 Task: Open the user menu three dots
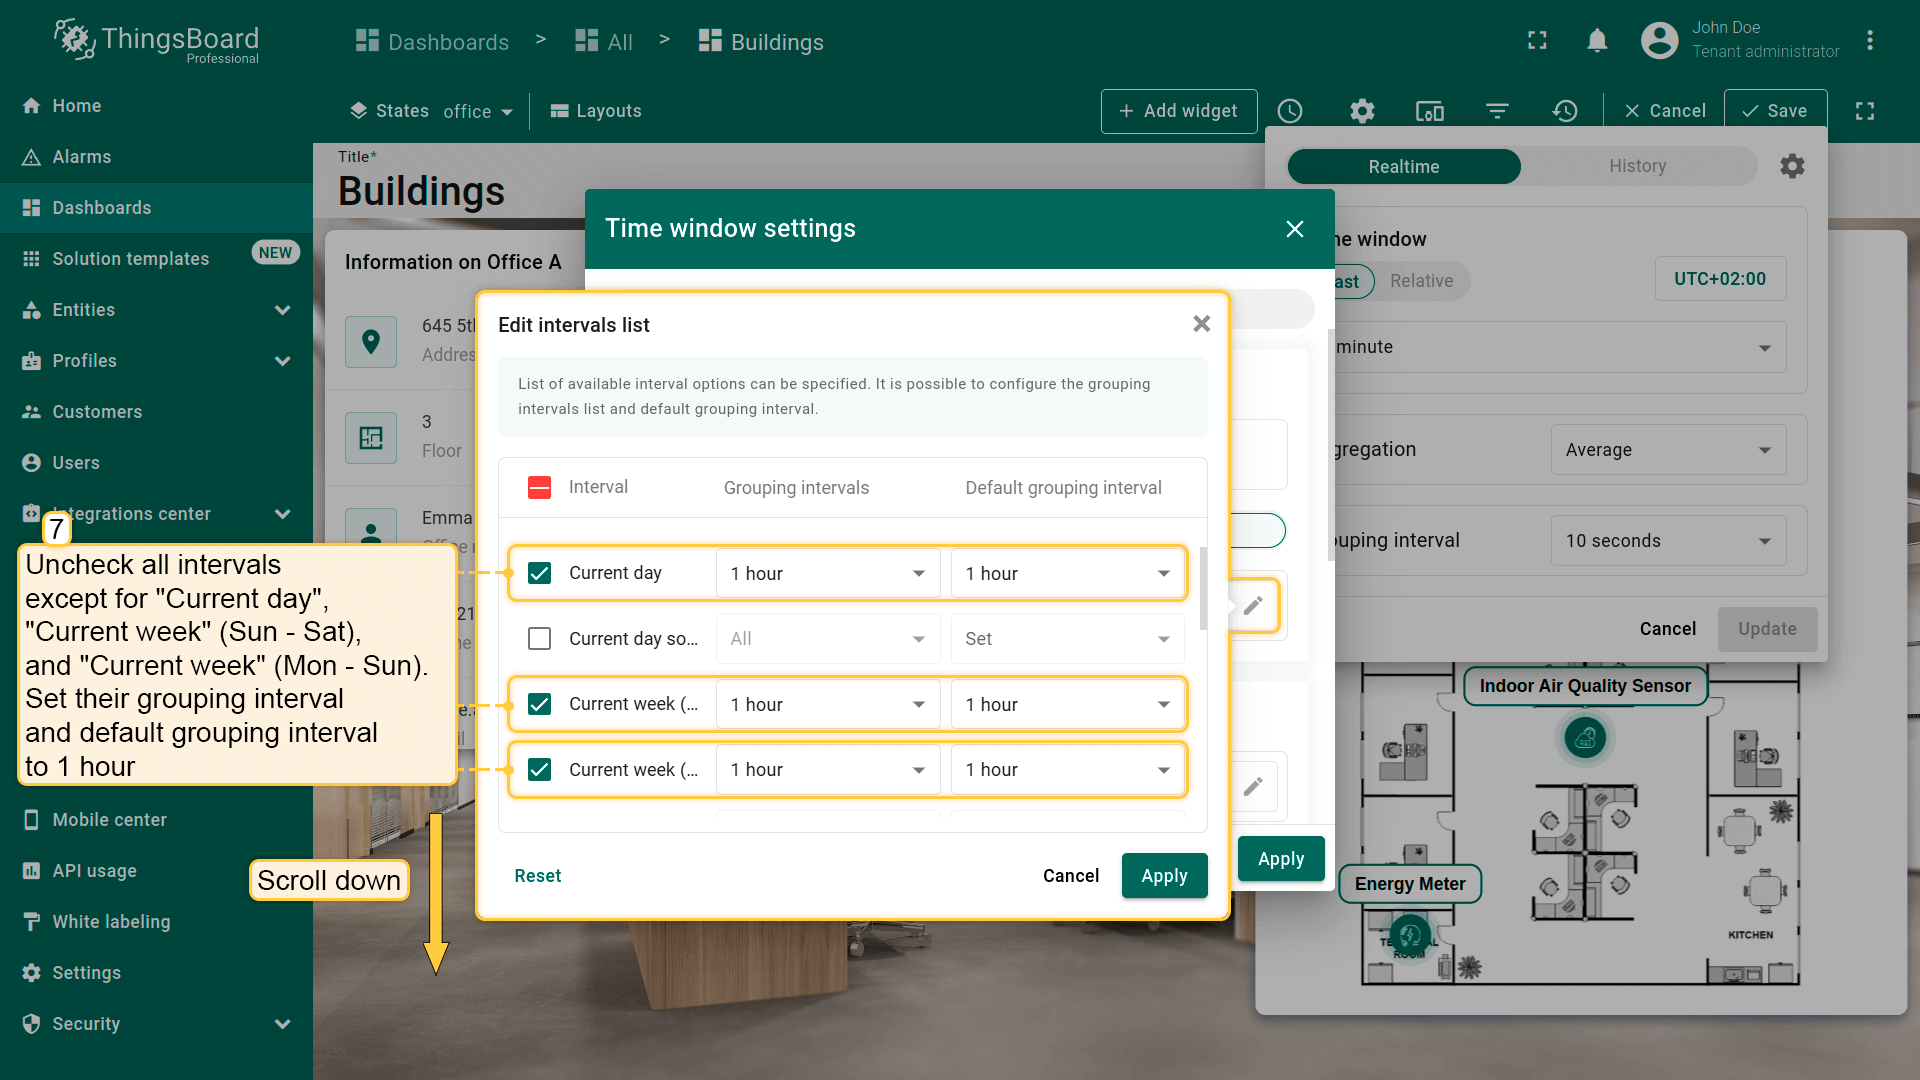pyautogui.click(x=1869, y=40)
